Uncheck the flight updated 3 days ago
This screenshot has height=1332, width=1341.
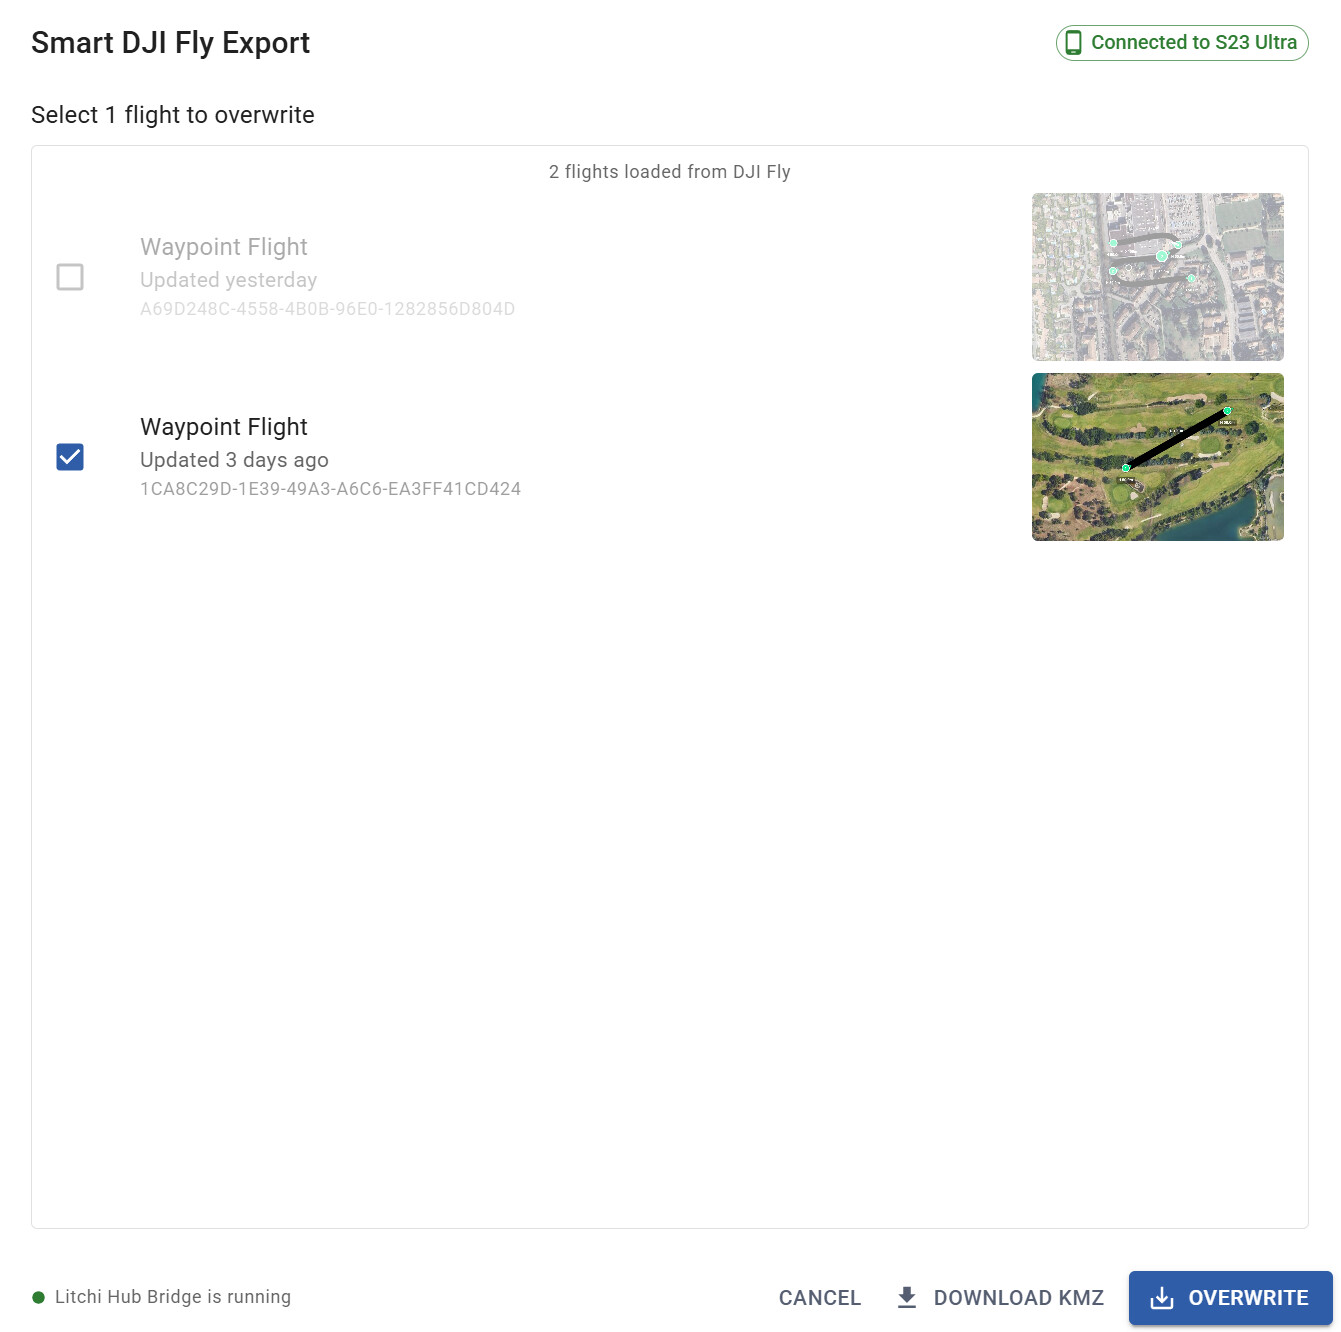tap(70, 457)
